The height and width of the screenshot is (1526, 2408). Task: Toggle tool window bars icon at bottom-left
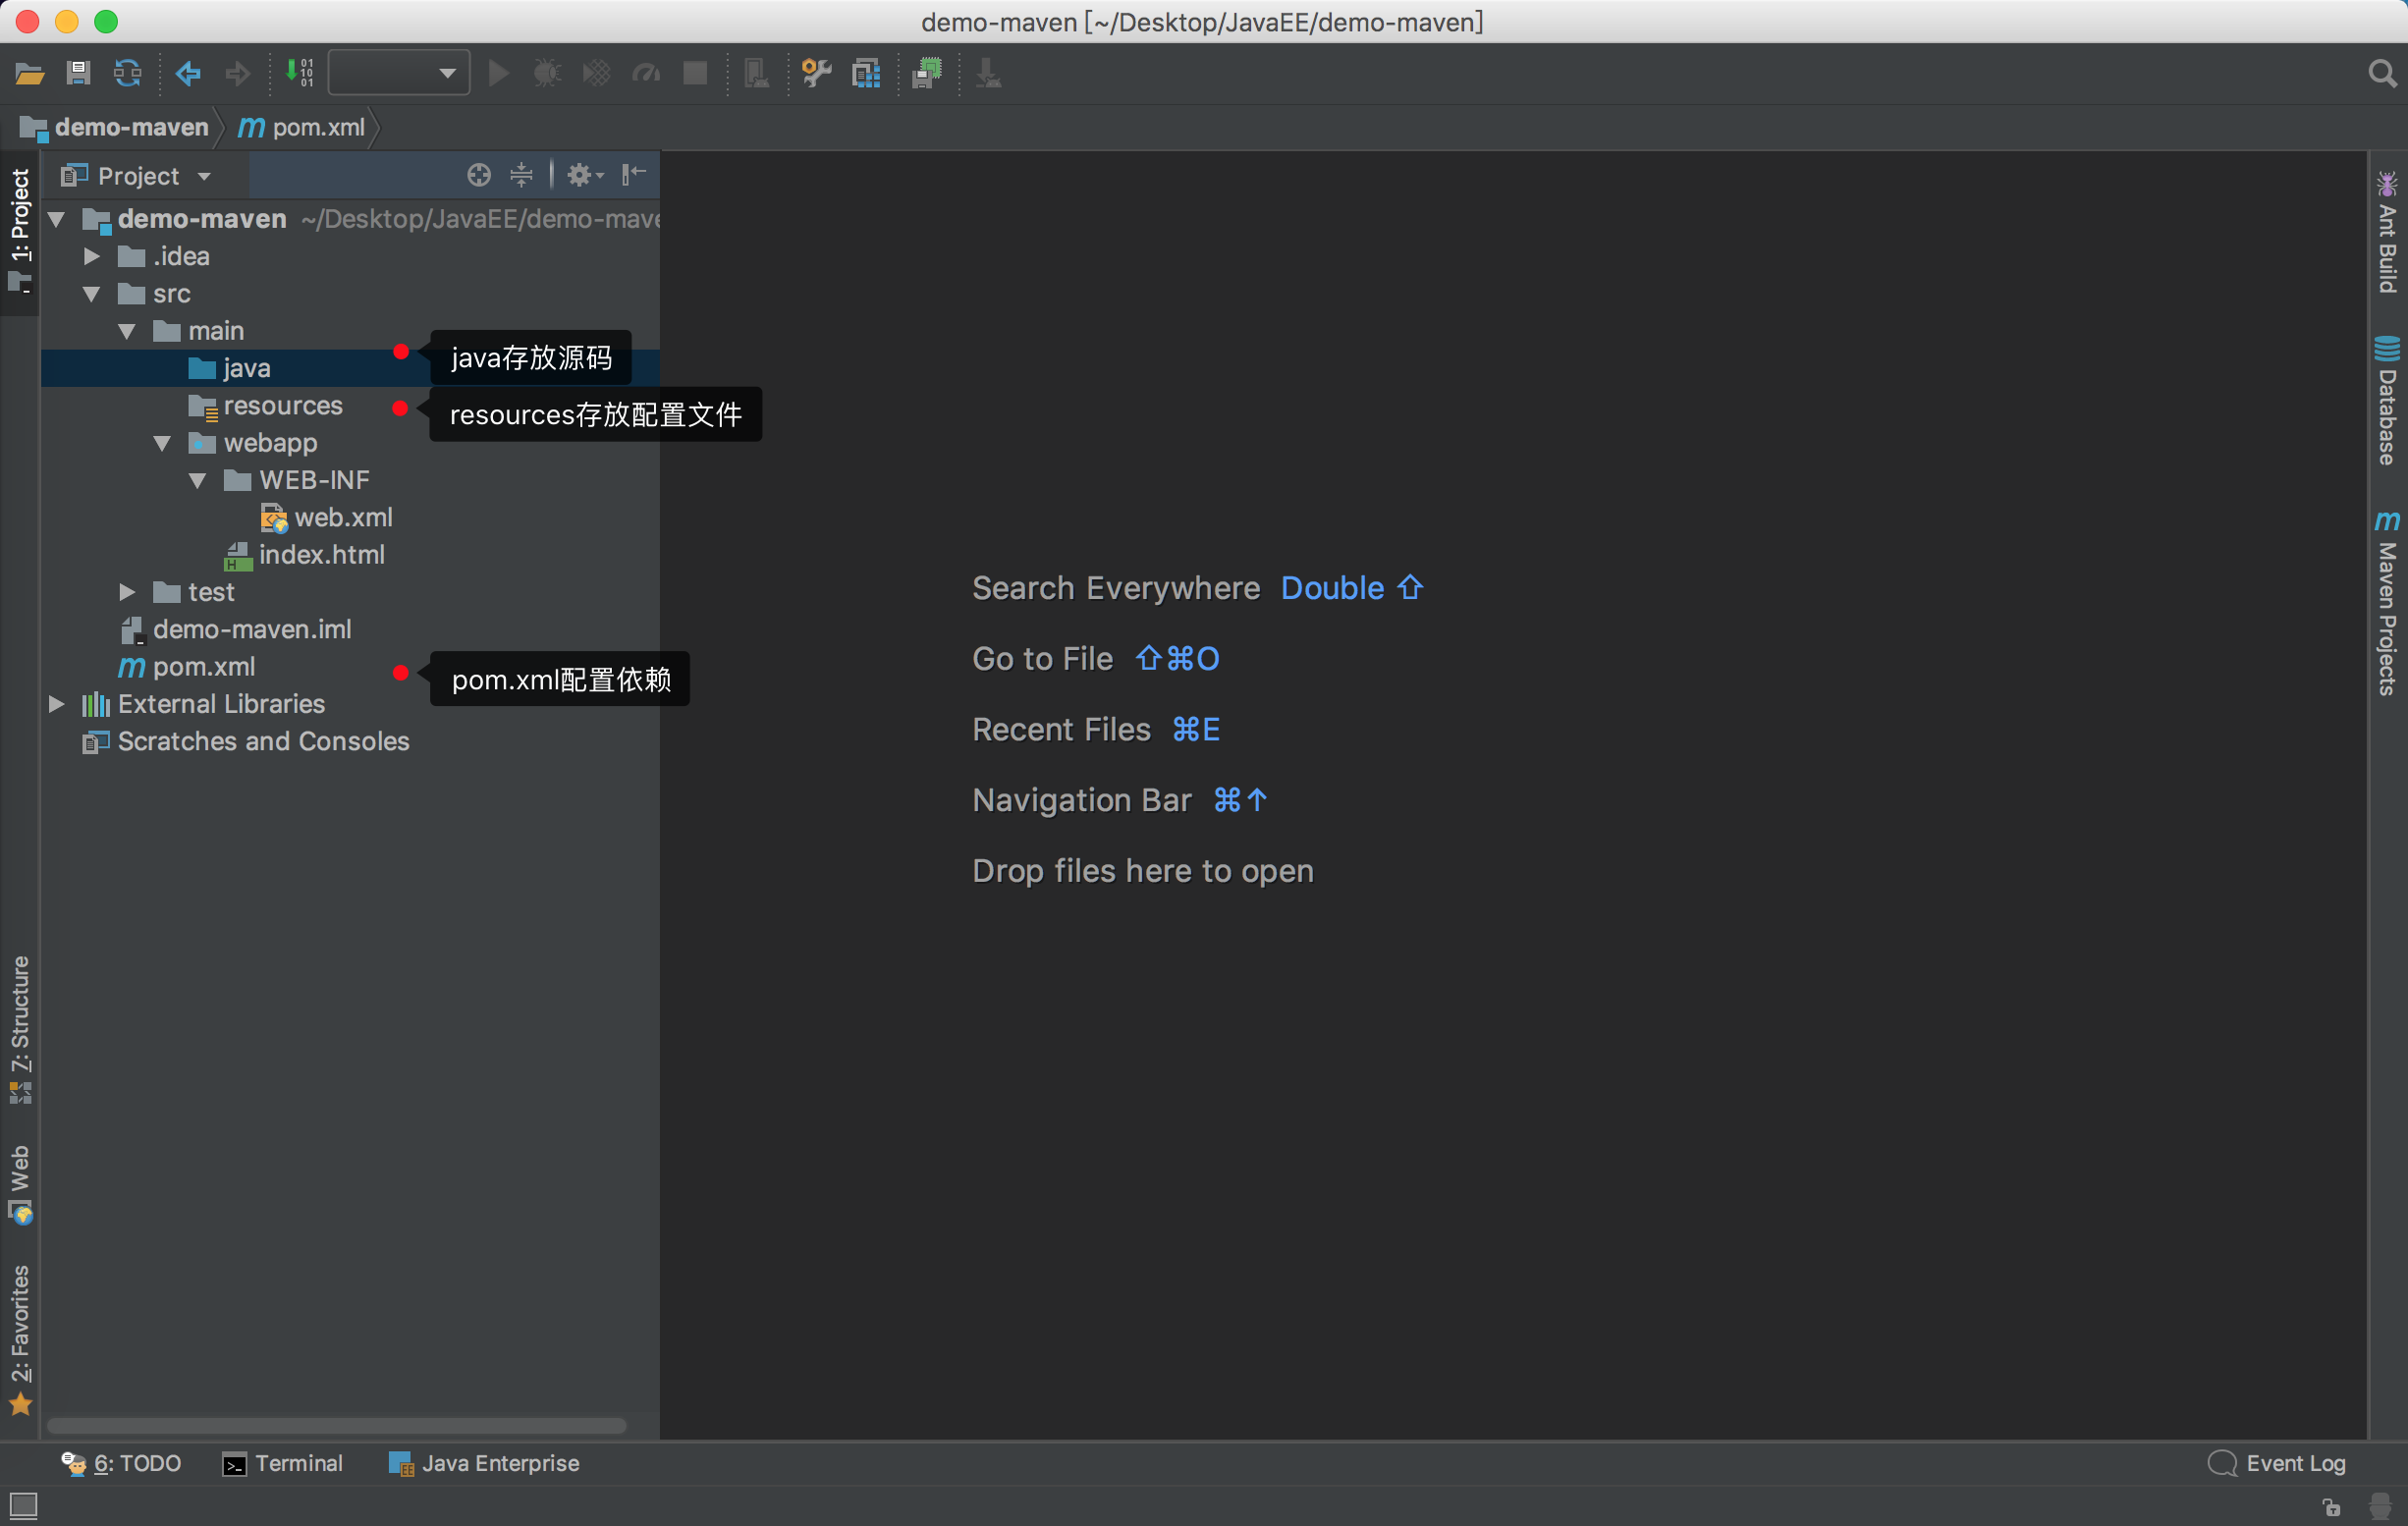[23, 1506]
